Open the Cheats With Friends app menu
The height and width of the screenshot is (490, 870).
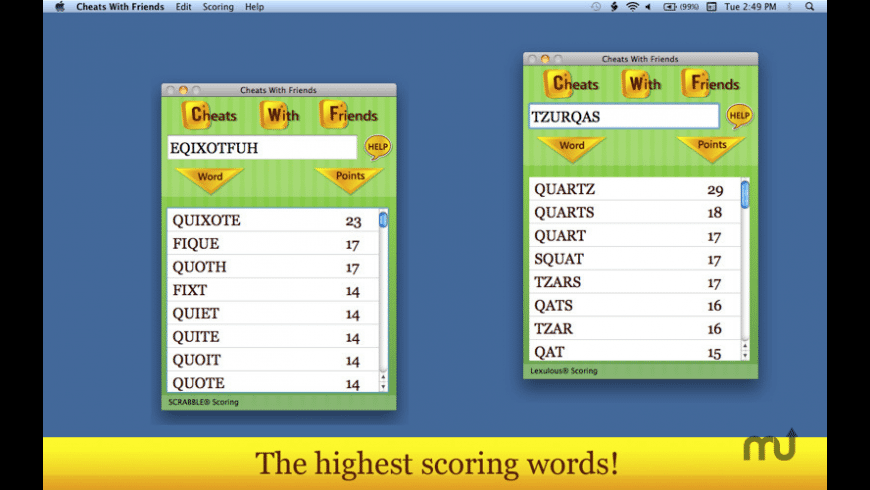[120, 7]
